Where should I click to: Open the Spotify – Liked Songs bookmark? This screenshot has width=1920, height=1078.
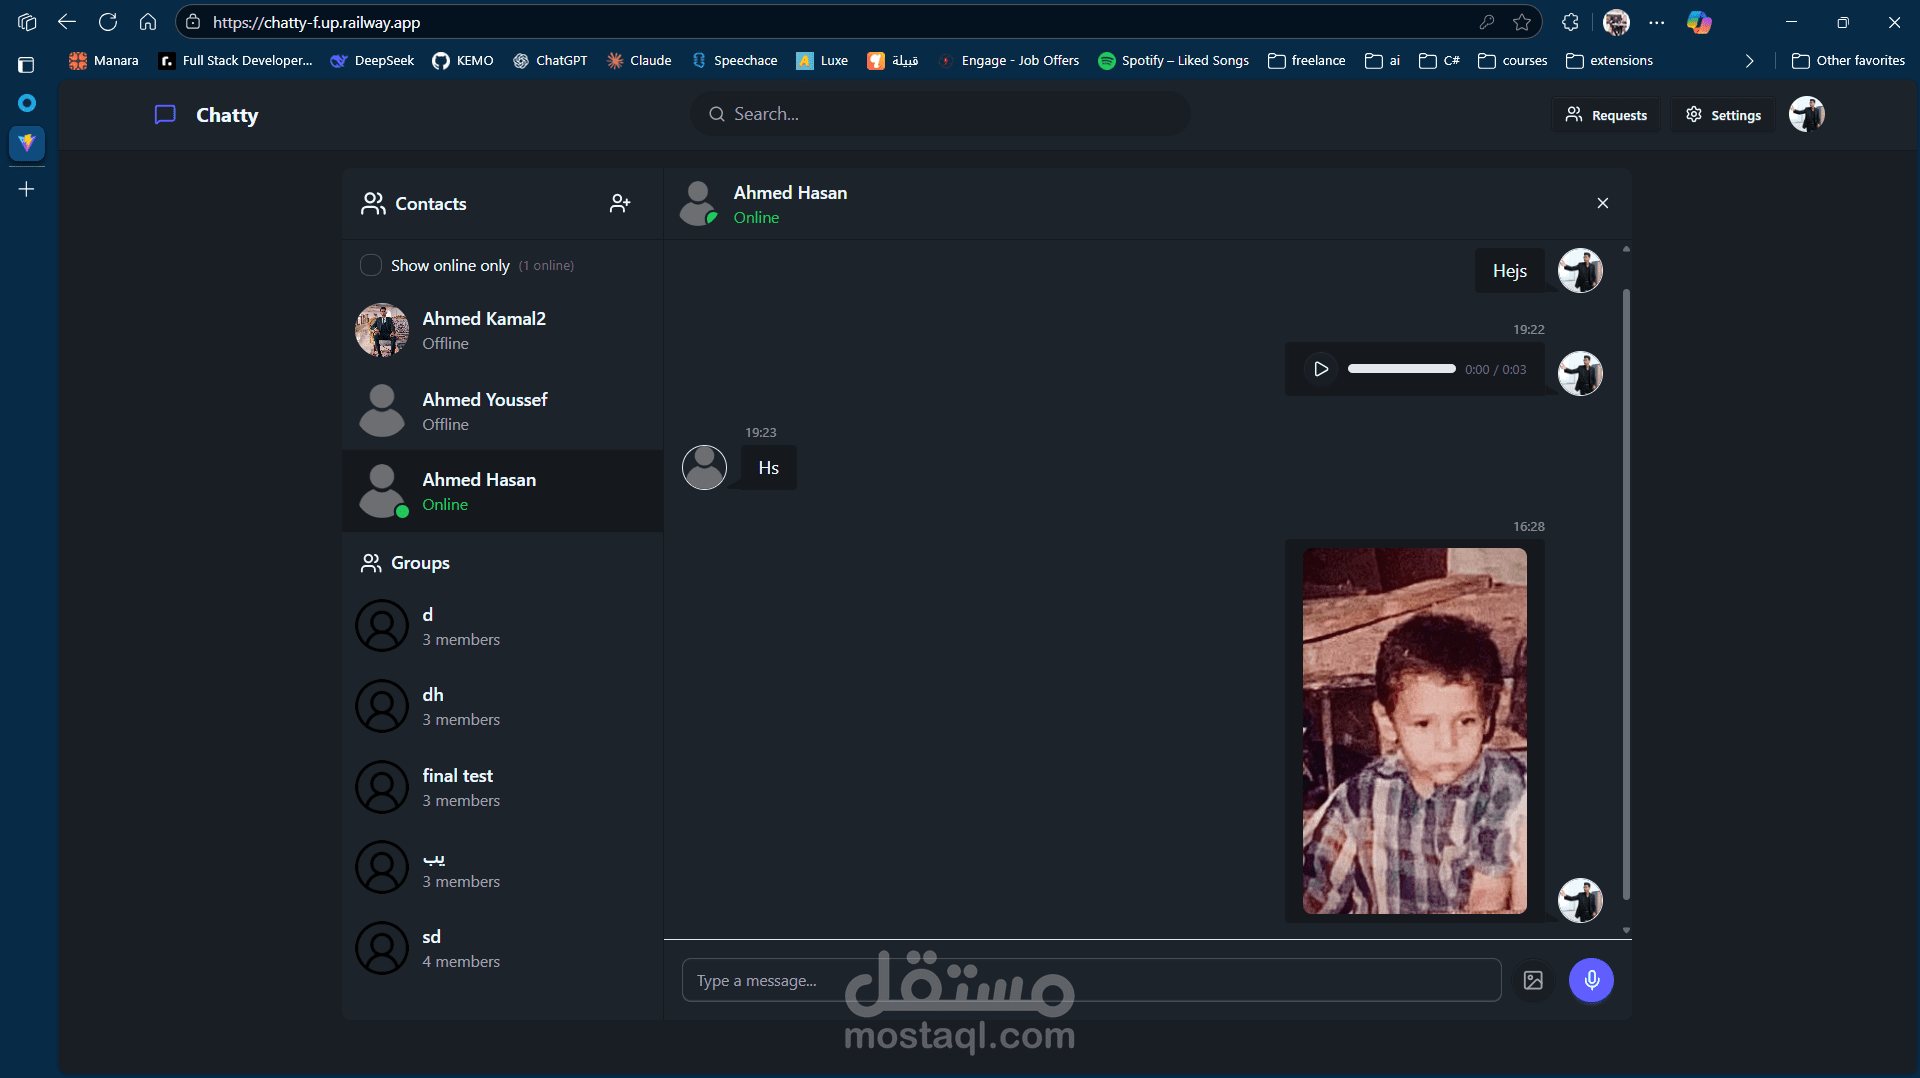1173,60
